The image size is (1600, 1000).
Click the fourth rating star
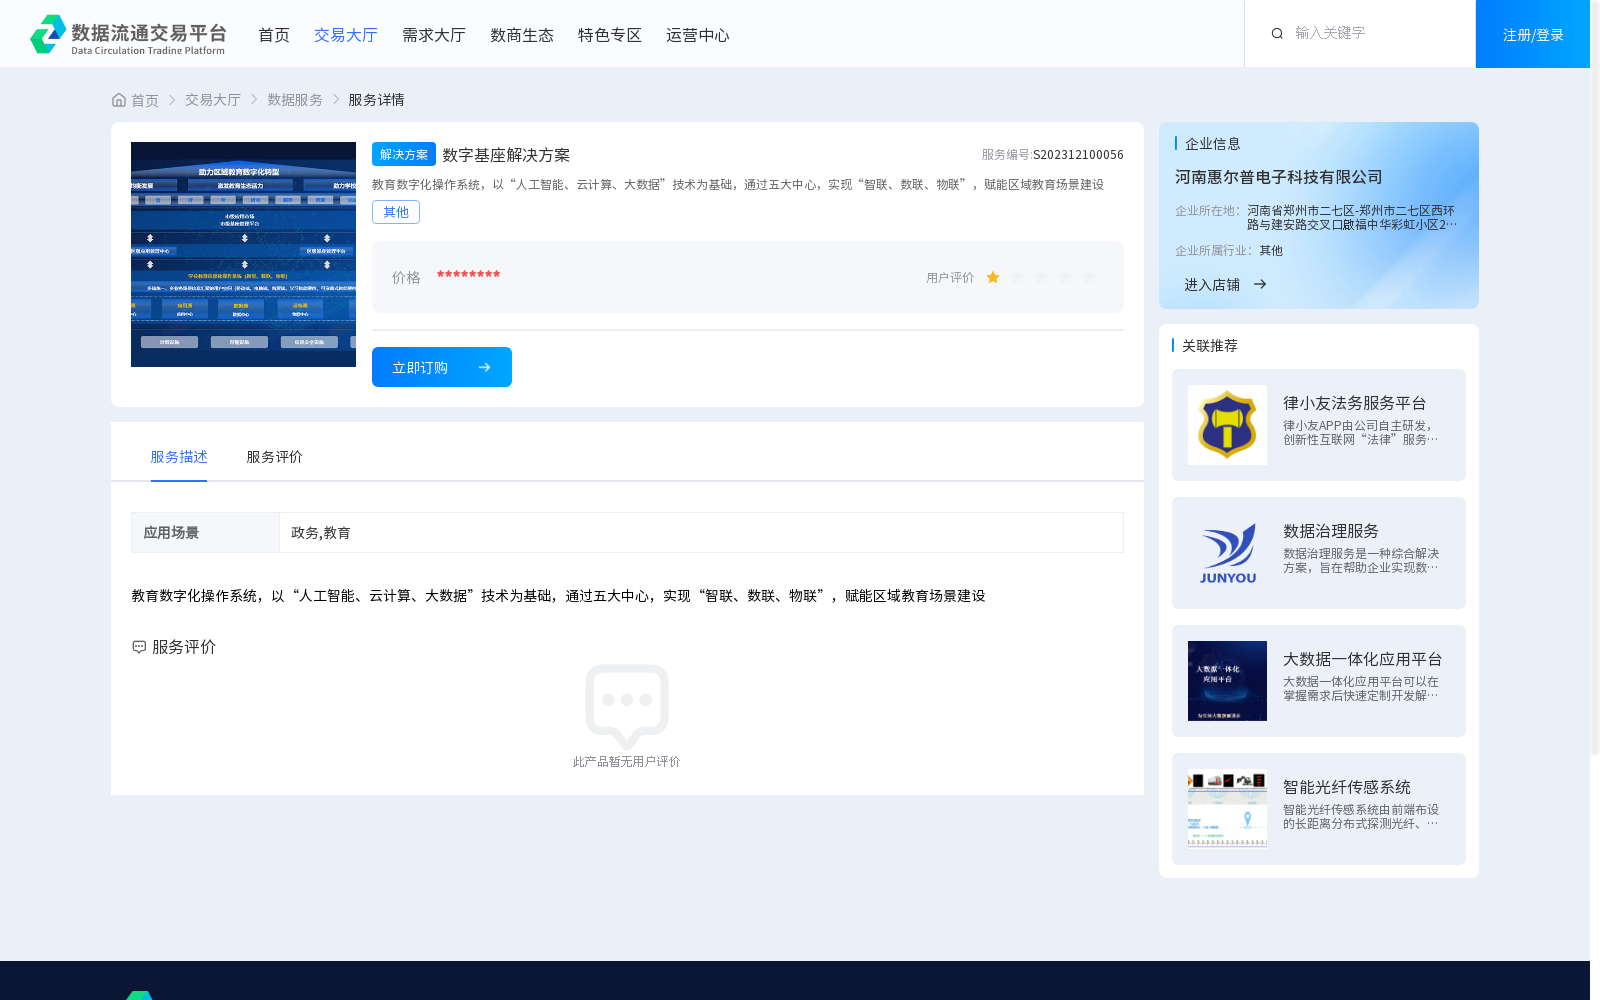point(1065,277)
